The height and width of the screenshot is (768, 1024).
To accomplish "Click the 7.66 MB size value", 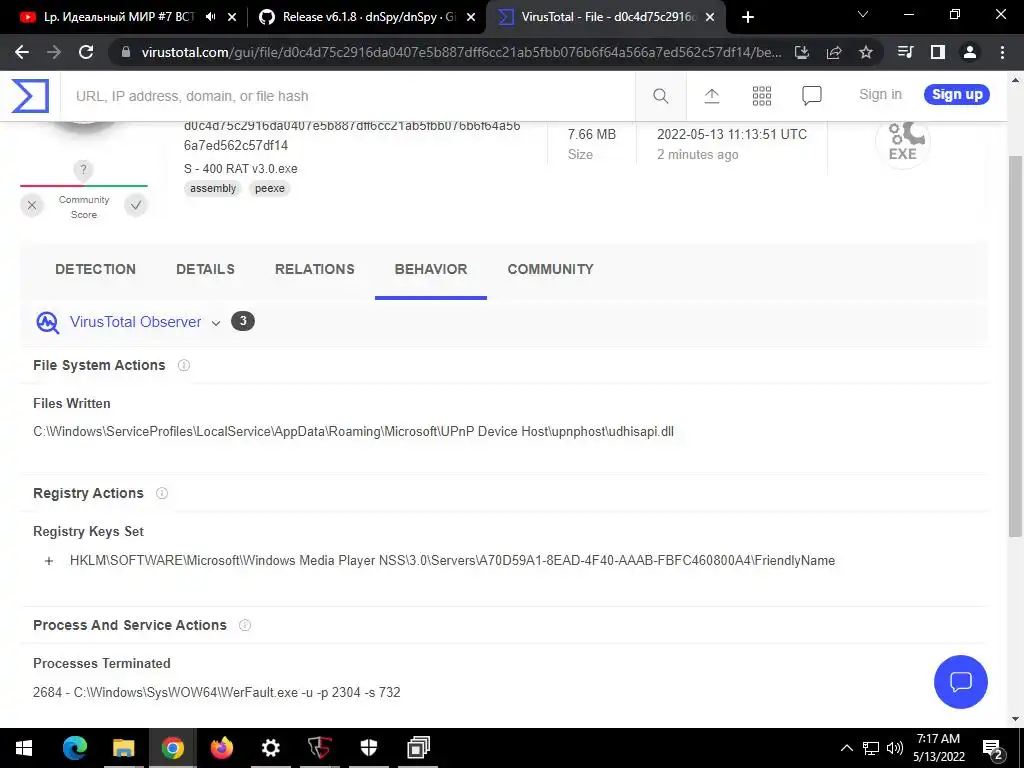I will point(592,135).
